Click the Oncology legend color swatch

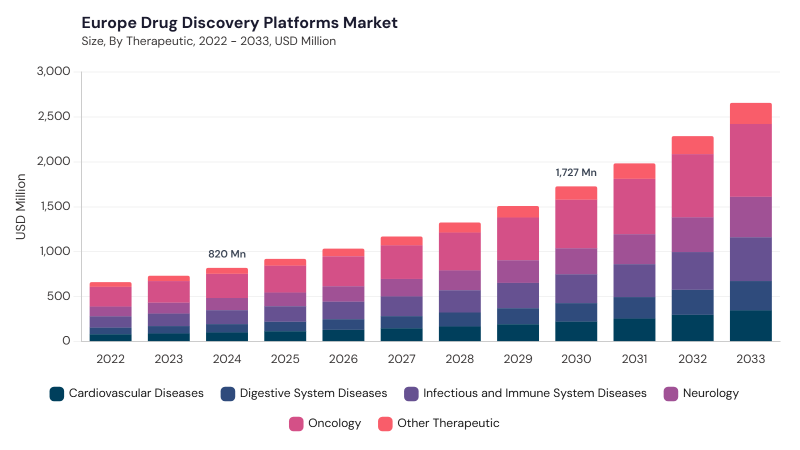(x=296, y=423)
